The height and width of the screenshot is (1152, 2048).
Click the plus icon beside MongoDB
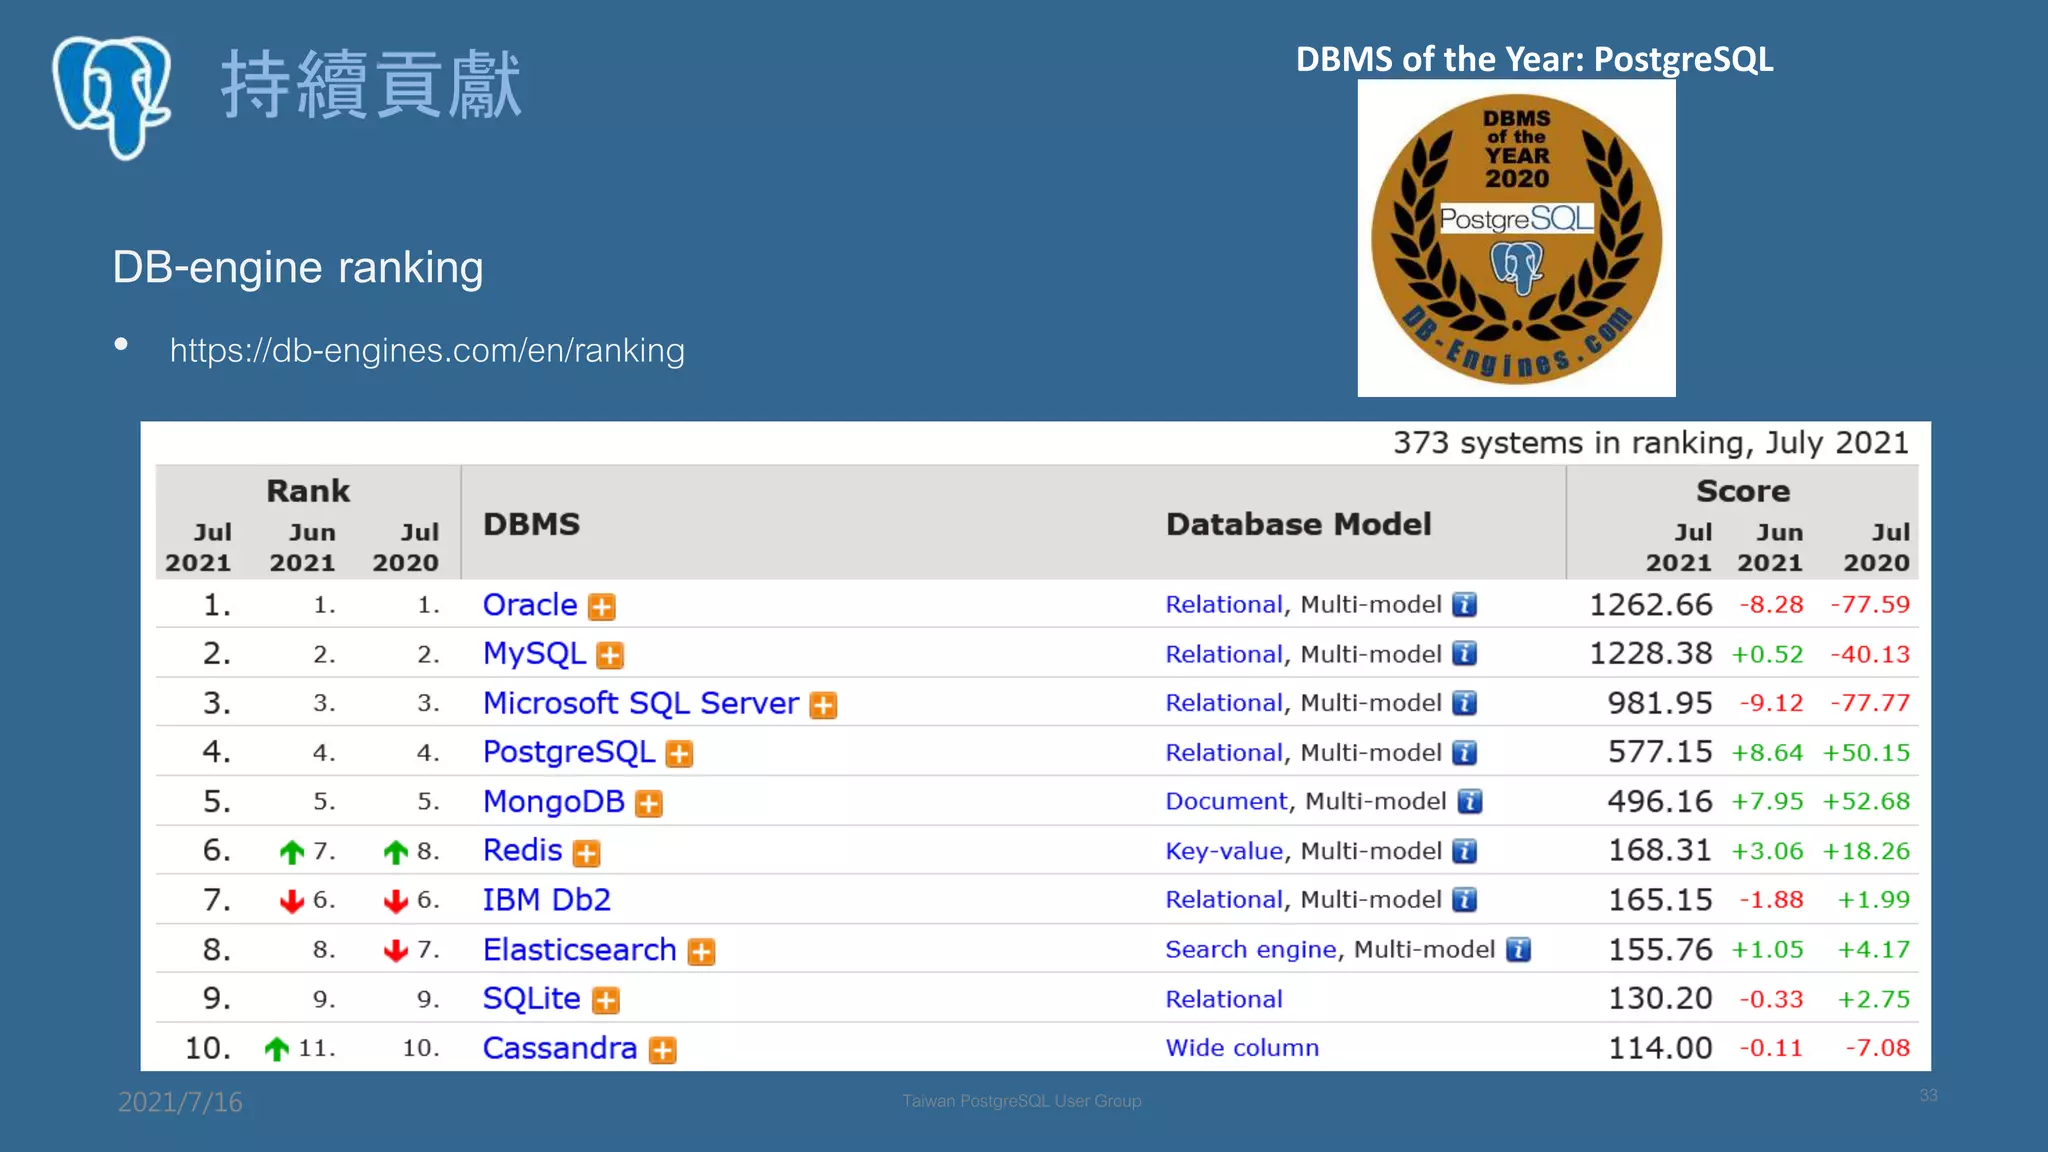(649, 803)
